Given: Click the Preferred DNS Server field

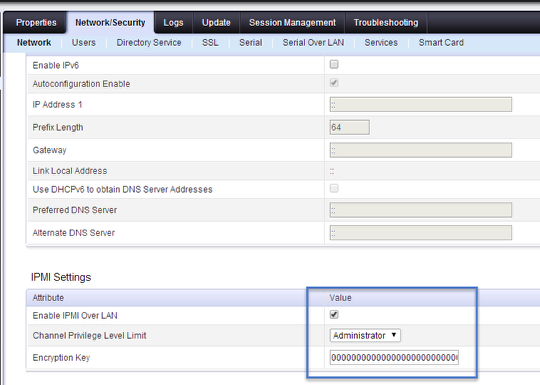Looking at the screenshot, I should pos(420,210).
